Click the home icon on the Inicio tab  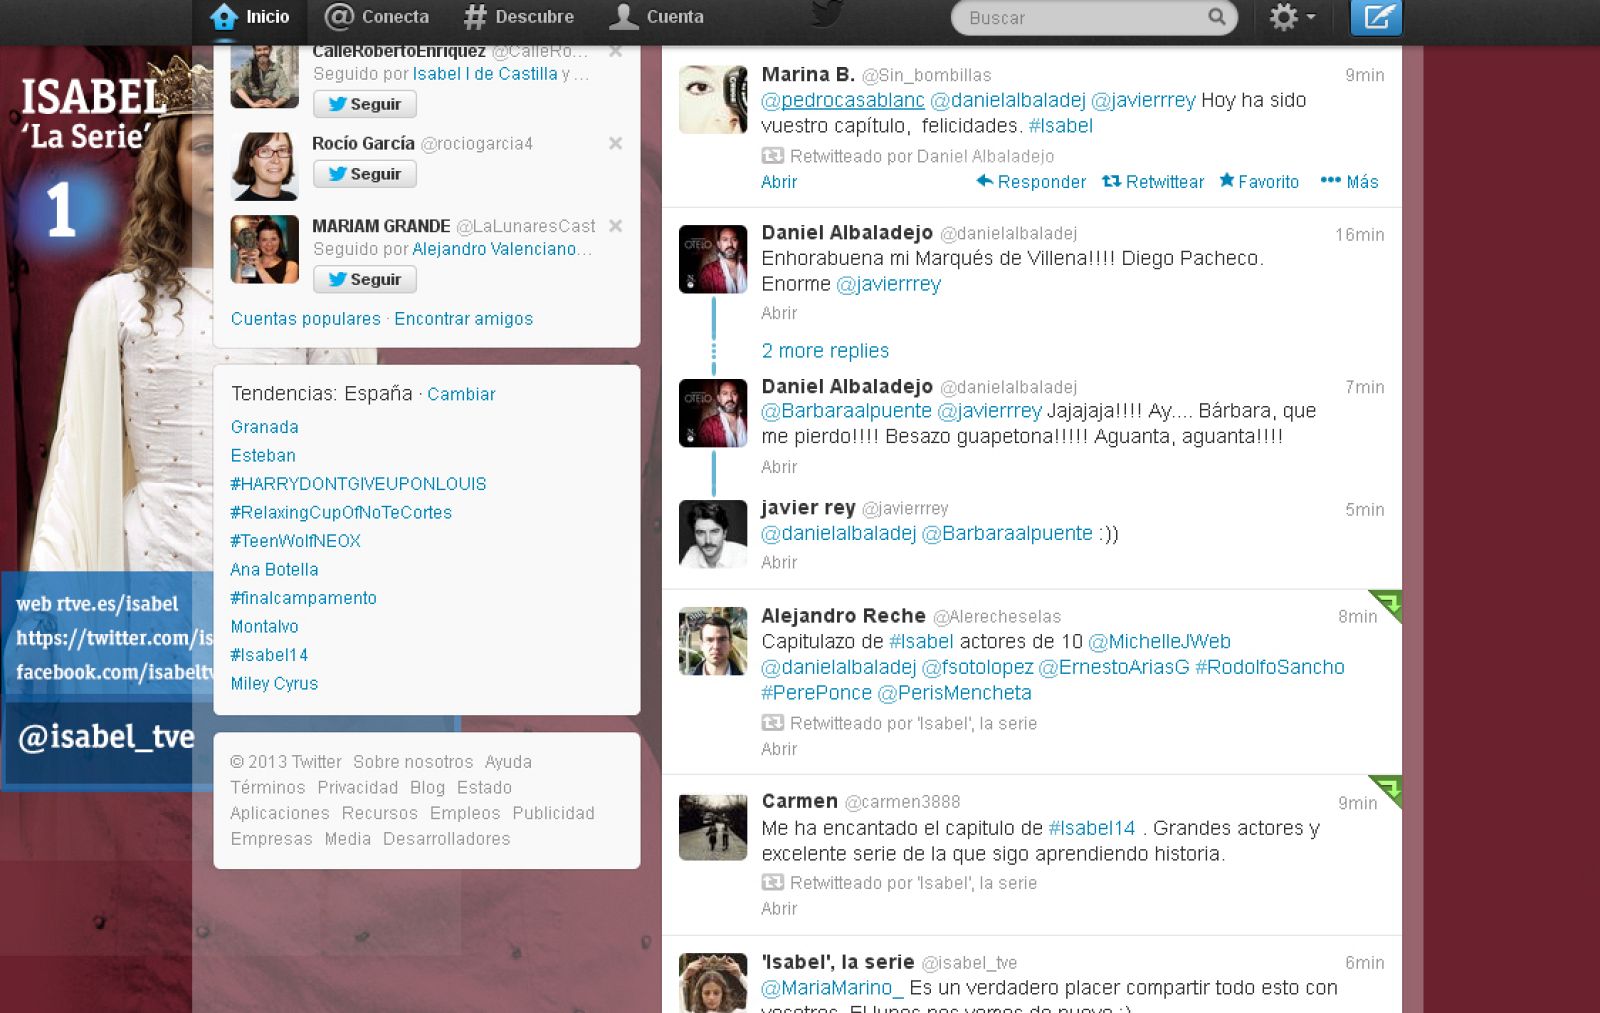[x=225, y=16]
